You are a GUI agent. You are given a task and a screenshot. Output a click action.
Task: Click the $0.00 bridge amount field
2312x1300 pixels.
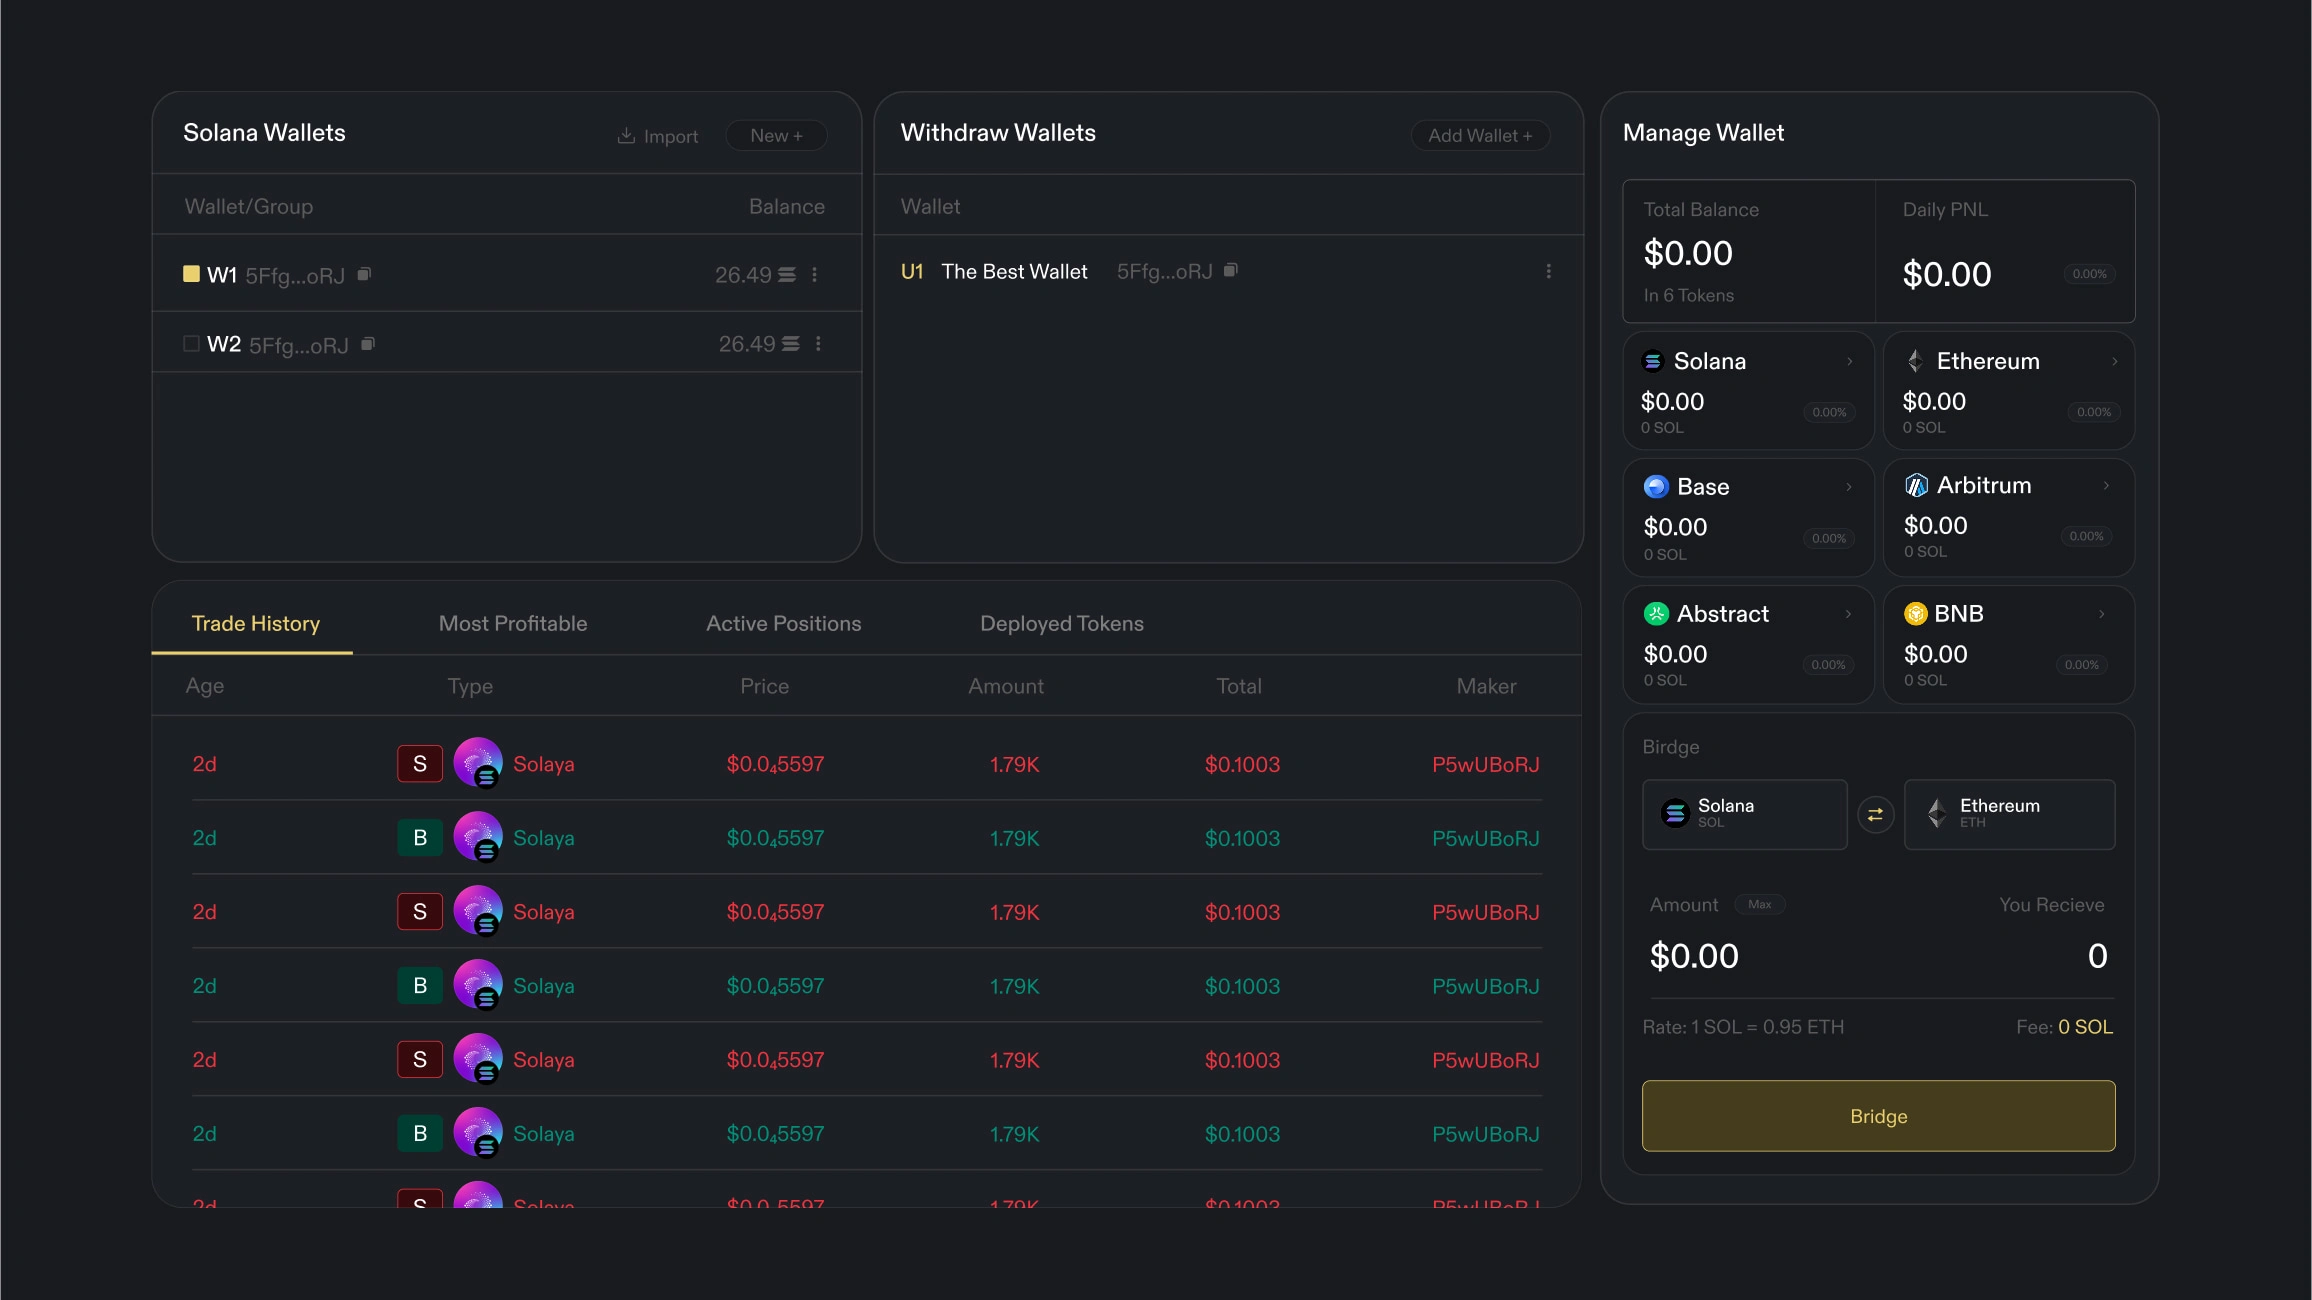(1695, 957)
